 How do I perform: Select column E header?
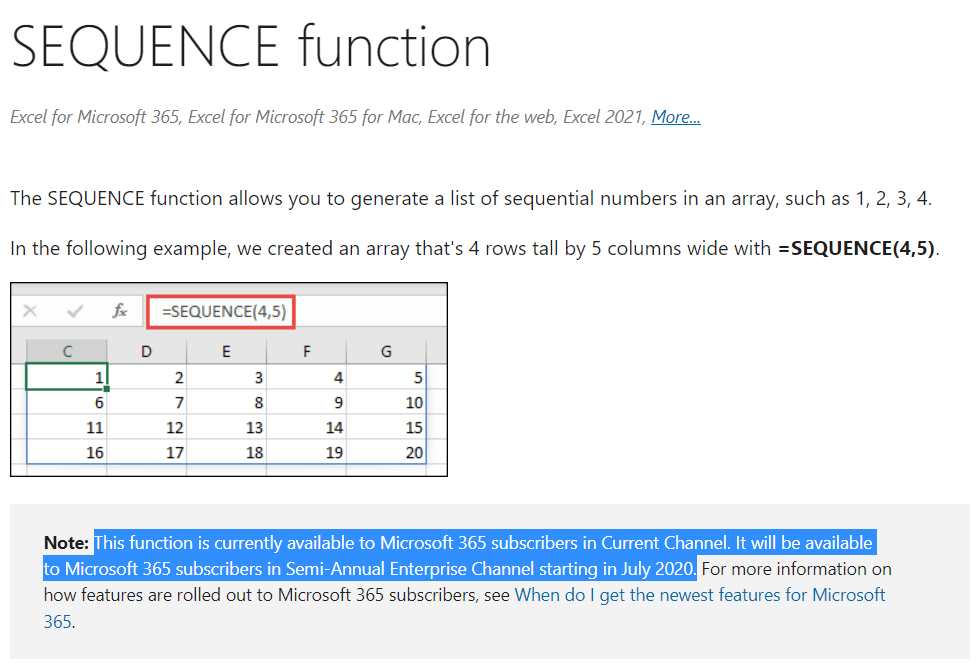coord(226,352)
